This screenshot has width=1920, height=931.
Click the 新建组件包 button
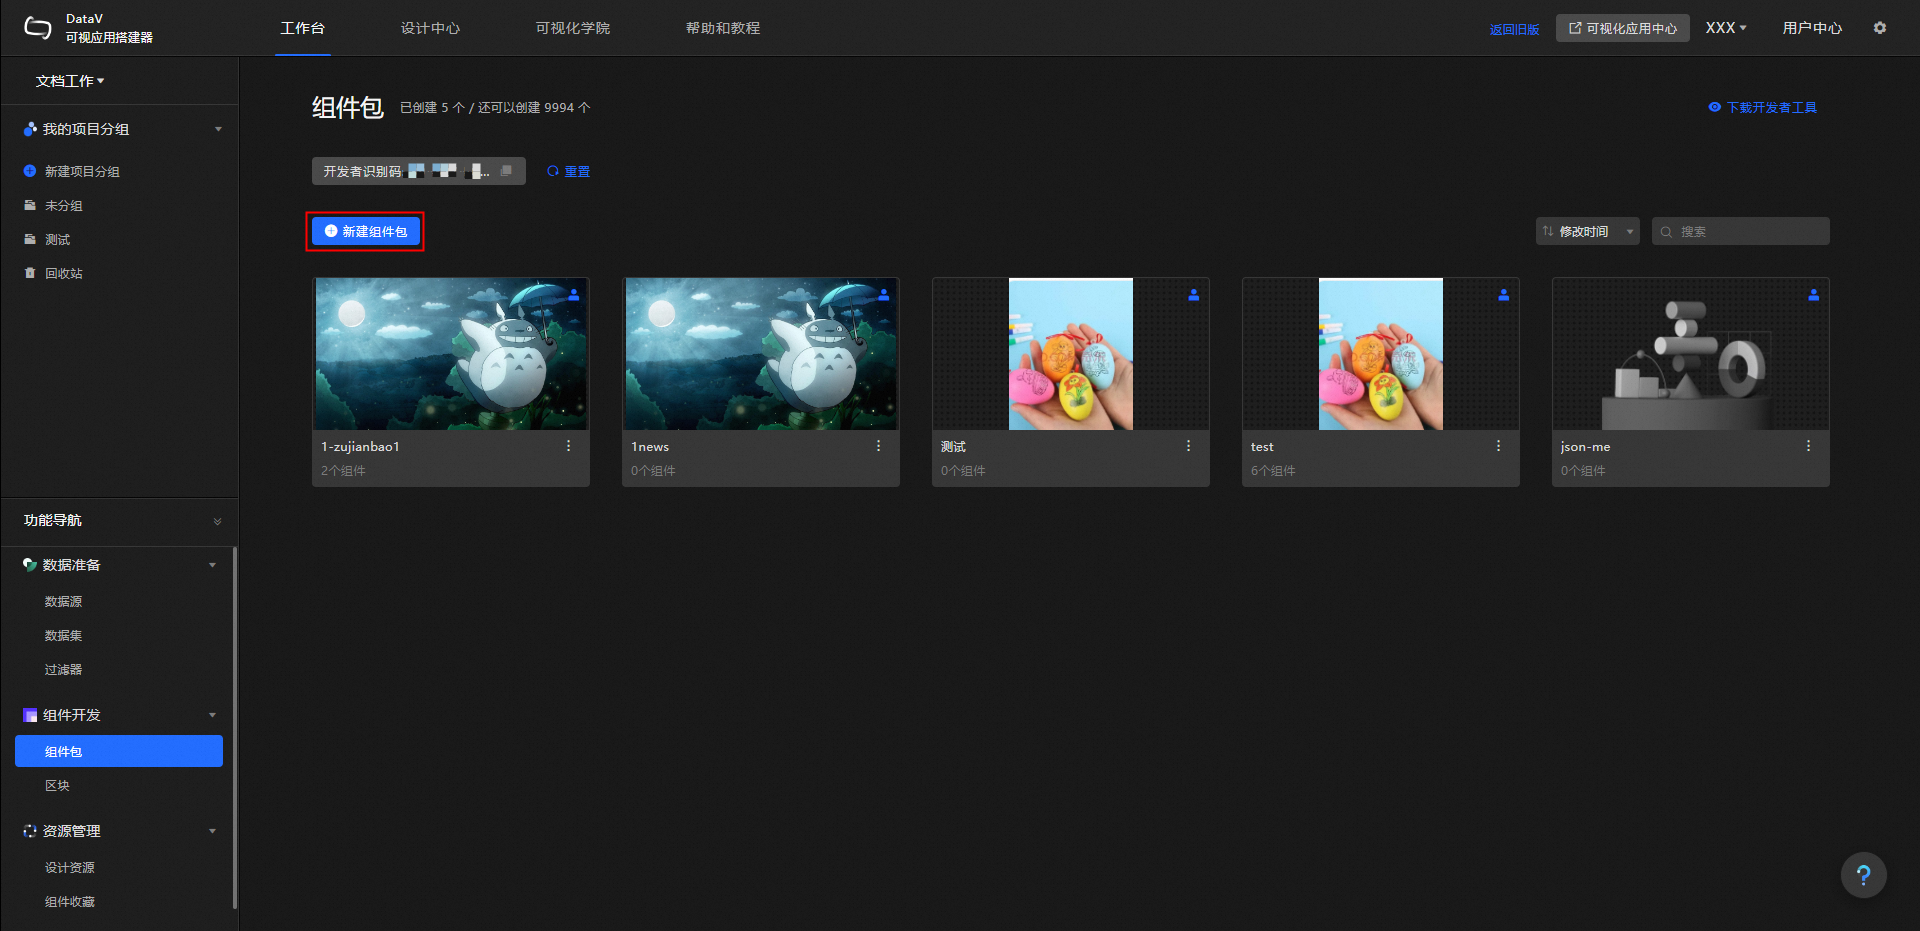pyautogui.click(x=366, y=231)
